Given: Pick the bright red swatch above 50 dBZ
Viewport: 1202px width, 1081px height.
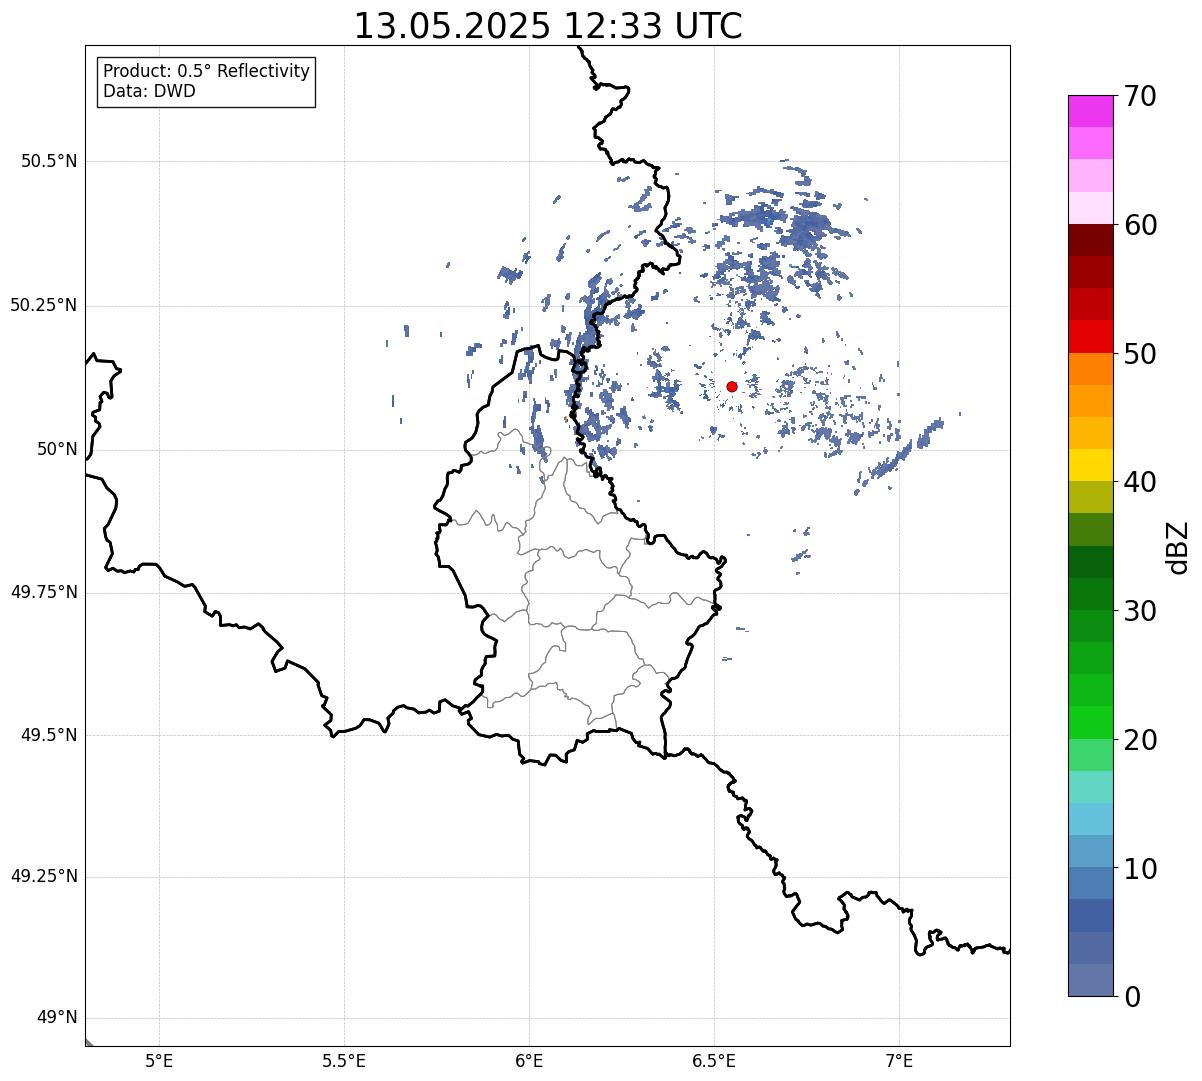Looking at the screenshot, I should click(1090, 337).
